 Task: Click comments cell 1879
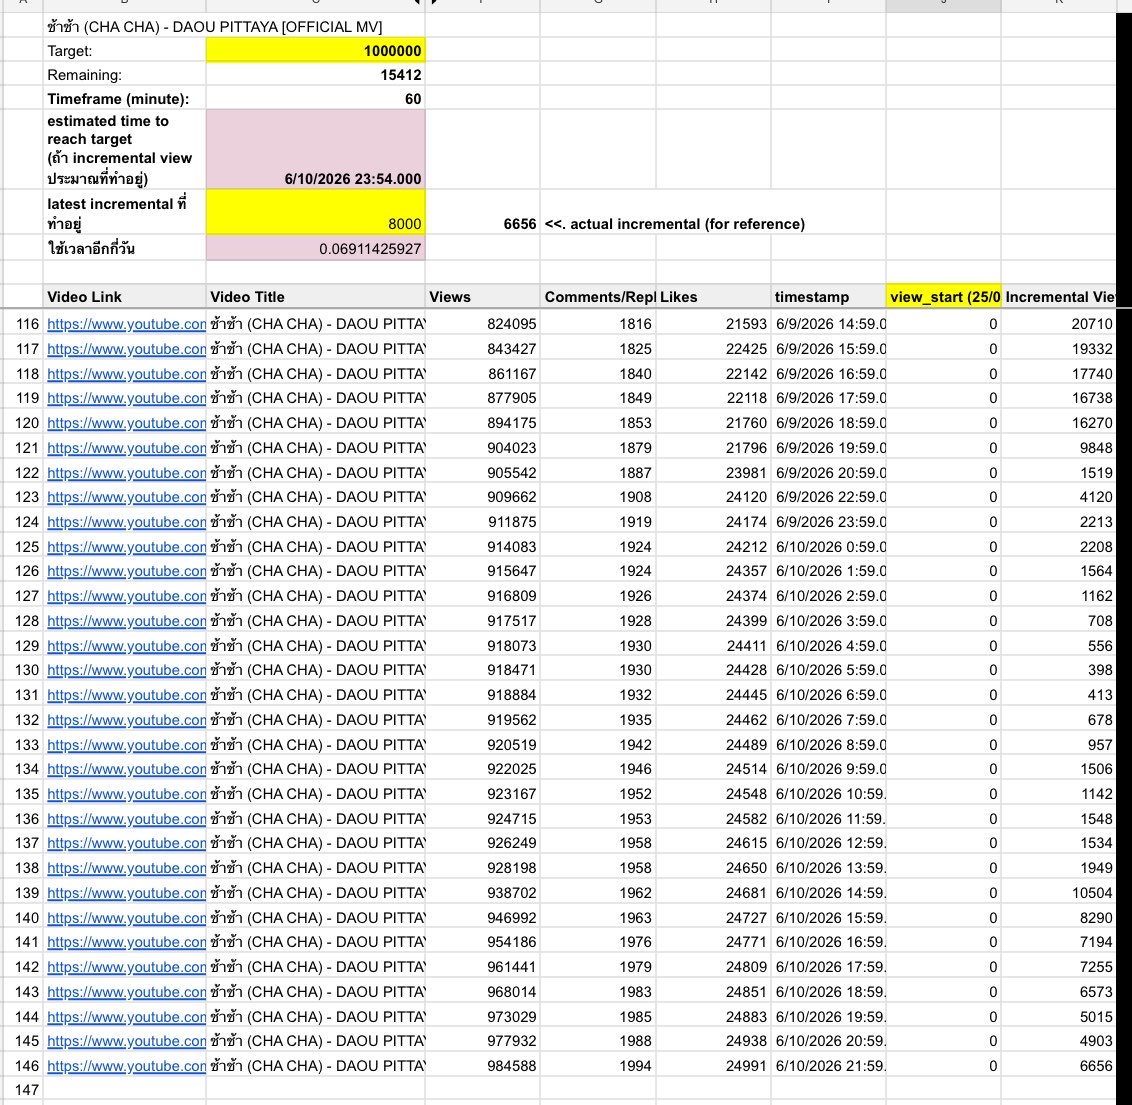click(x=598, y=447)
